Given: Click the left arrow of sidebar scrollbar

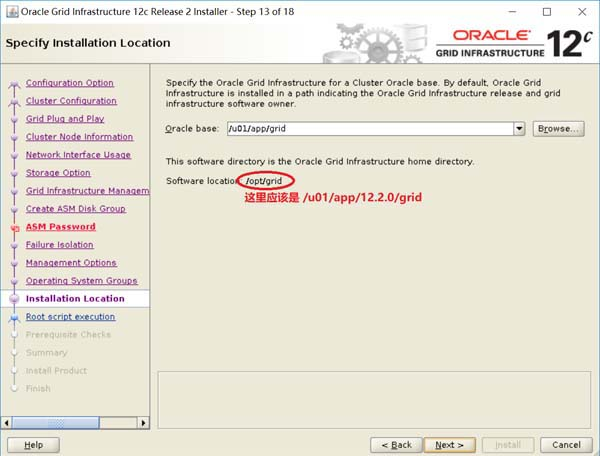Looking at the screenshot, I should tap(7, 423).
